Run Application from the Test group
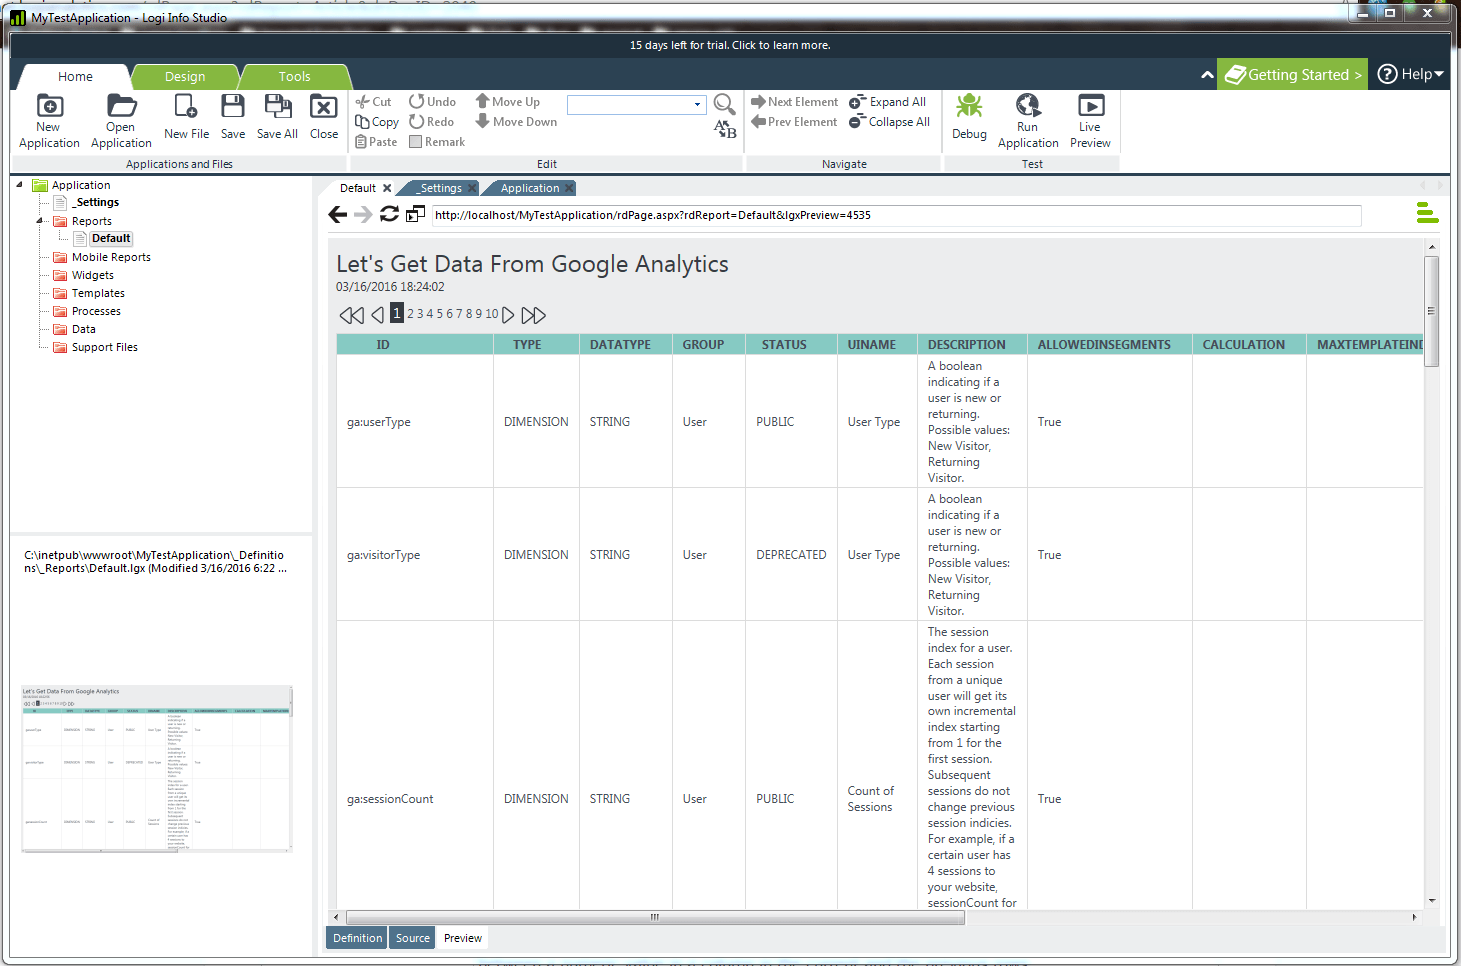 tap(1027, 118)
